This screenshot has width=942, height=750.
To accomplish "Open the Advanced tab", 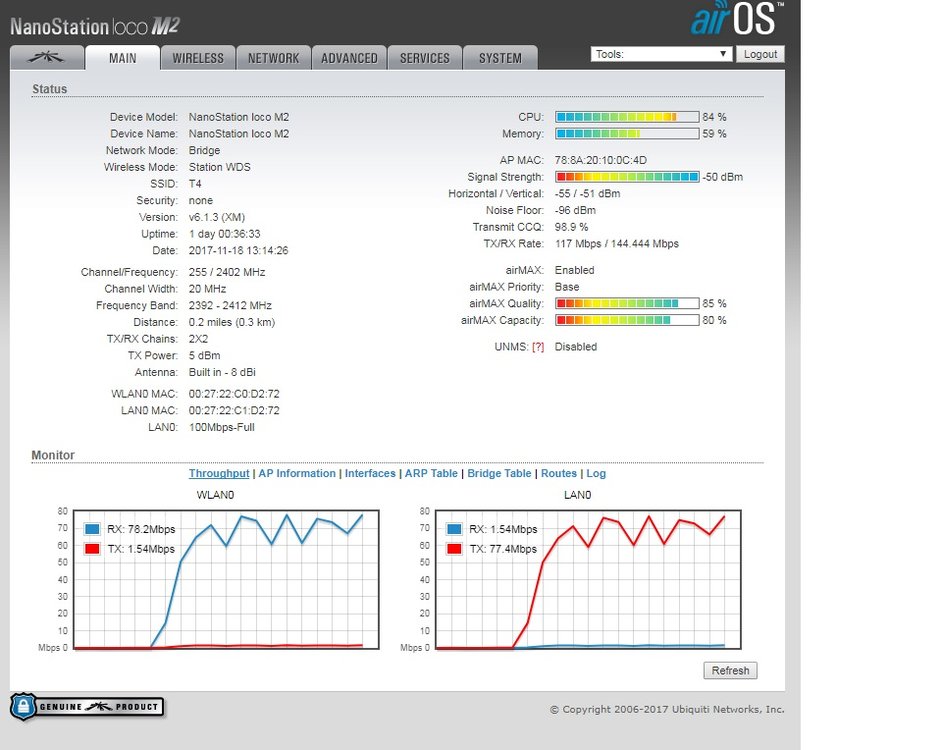I will (x=349, y=58).
